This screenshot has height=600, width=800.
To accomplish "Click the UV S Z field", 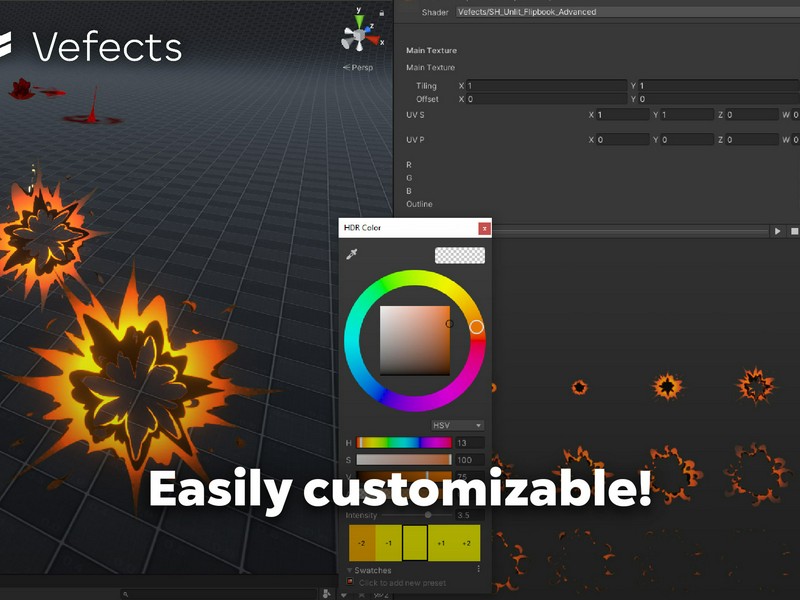I will coord(753,115).
